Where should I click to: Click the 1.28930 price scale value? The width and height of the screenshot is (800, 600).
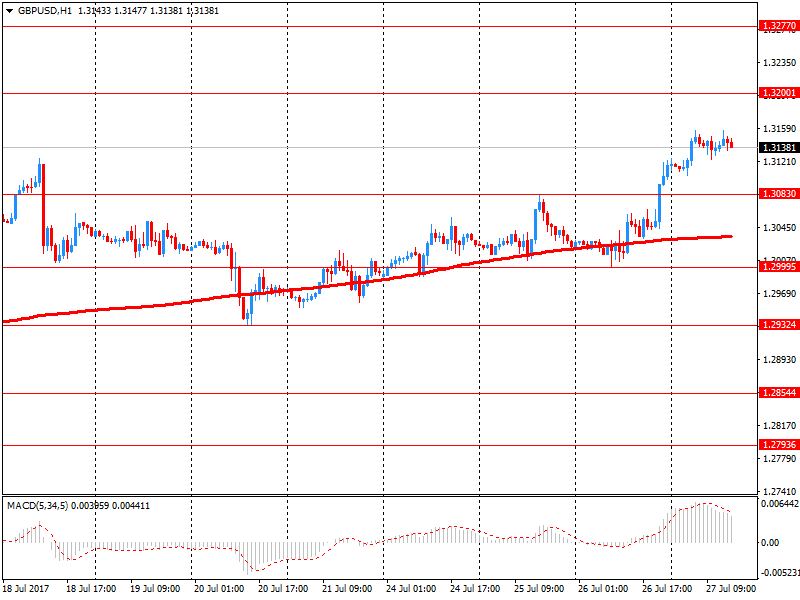click(780, 360)
